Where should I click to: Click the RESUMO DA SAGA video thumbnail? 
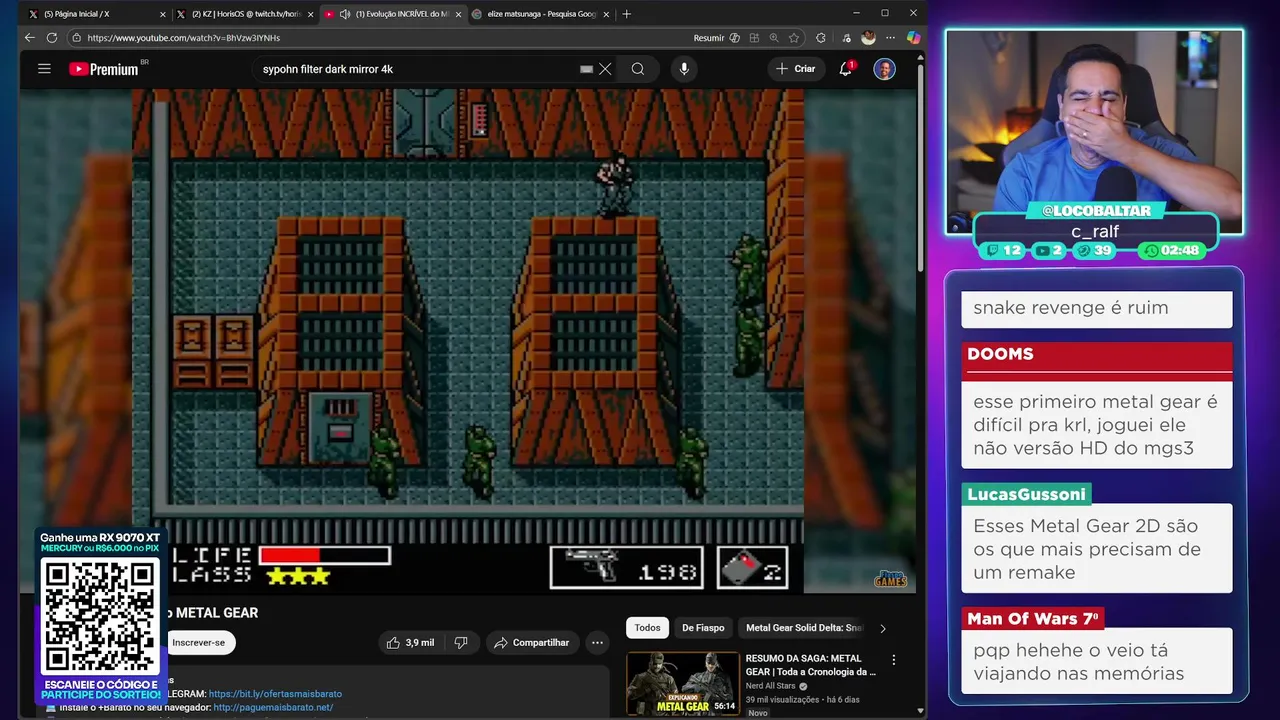point(683,684)
